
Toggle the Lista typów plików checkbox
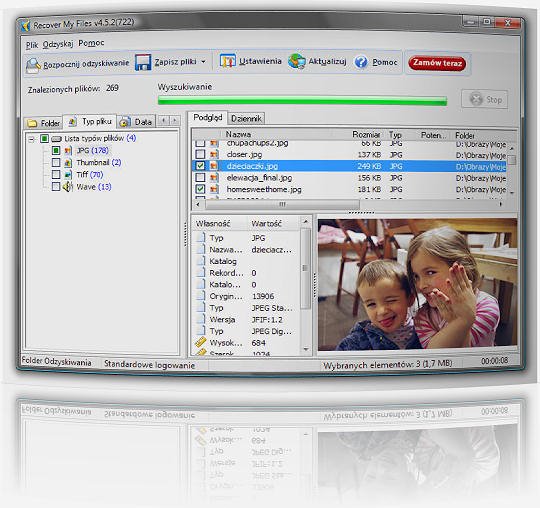click(x=44, y=138)
